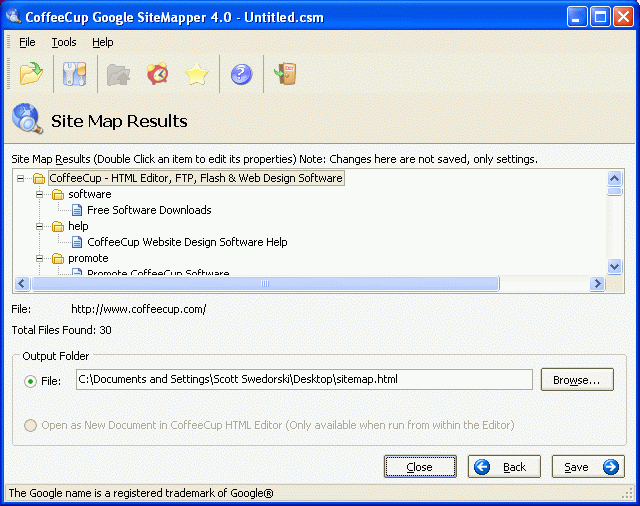Collapse the CoffeeCup root tree node
Viewport: 640px width, 506px height.
click(x=20, y=178)
